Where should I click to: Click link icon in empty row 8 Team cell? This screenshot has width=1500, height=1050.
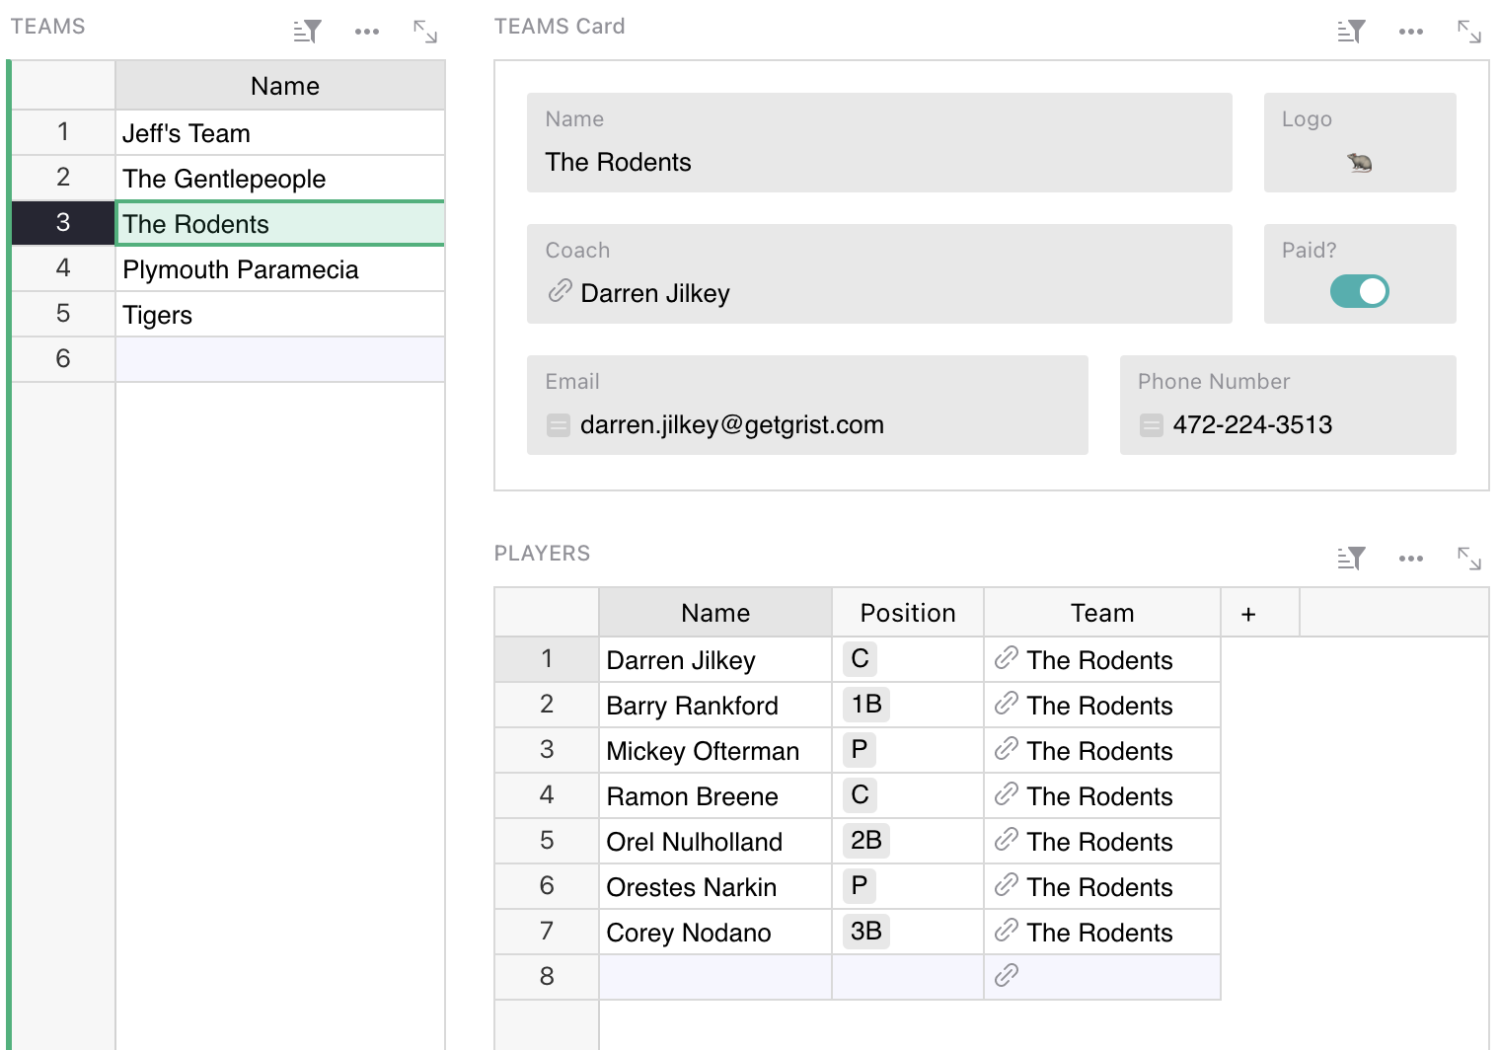[x=1006, y=975]
